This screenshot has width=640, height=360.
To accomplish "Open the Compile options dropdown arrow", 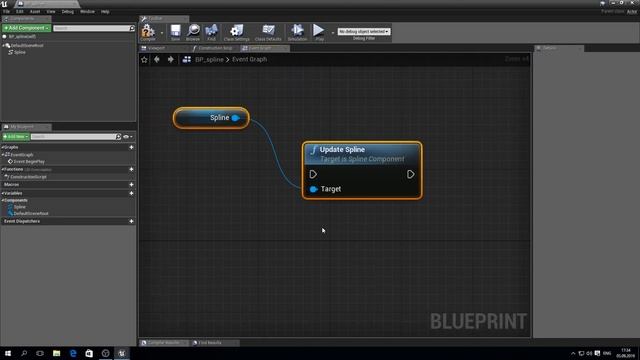I will click(162, 33).
